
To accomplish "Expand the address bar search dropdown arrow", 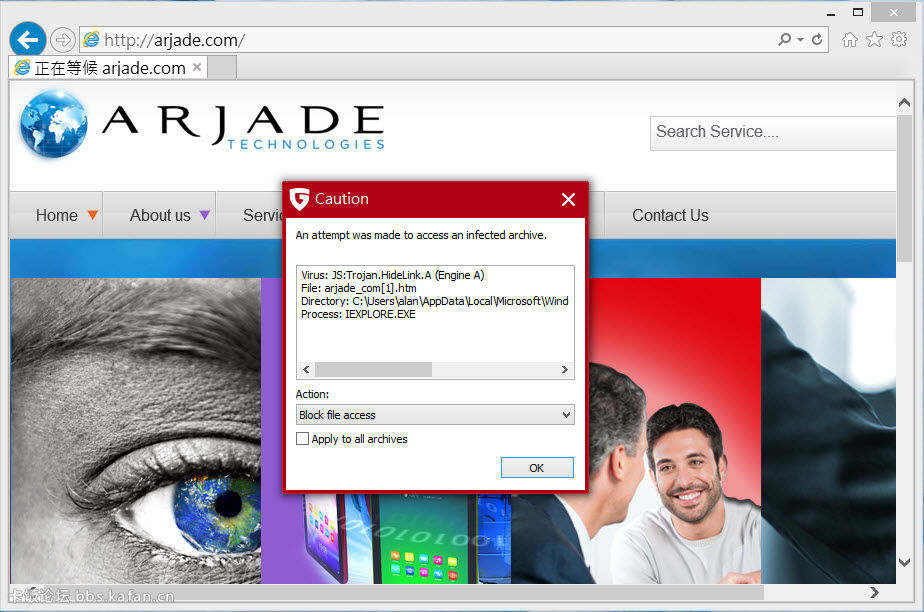I will pyautogui.click(x=800, y=39).
